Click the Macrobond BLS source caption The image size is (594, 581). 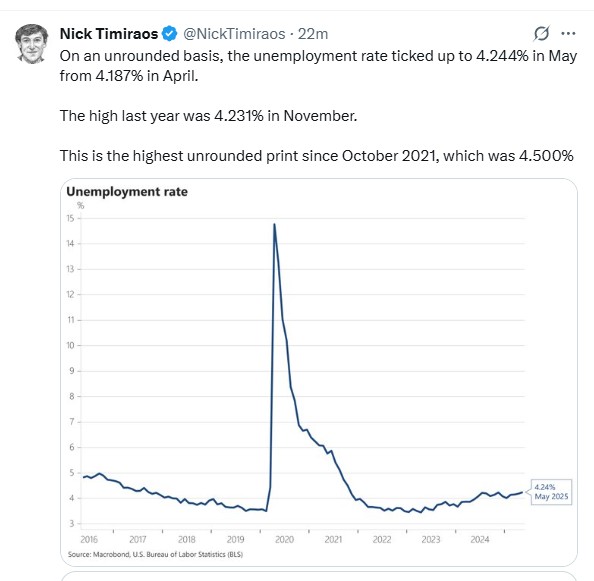click(155, 554)
